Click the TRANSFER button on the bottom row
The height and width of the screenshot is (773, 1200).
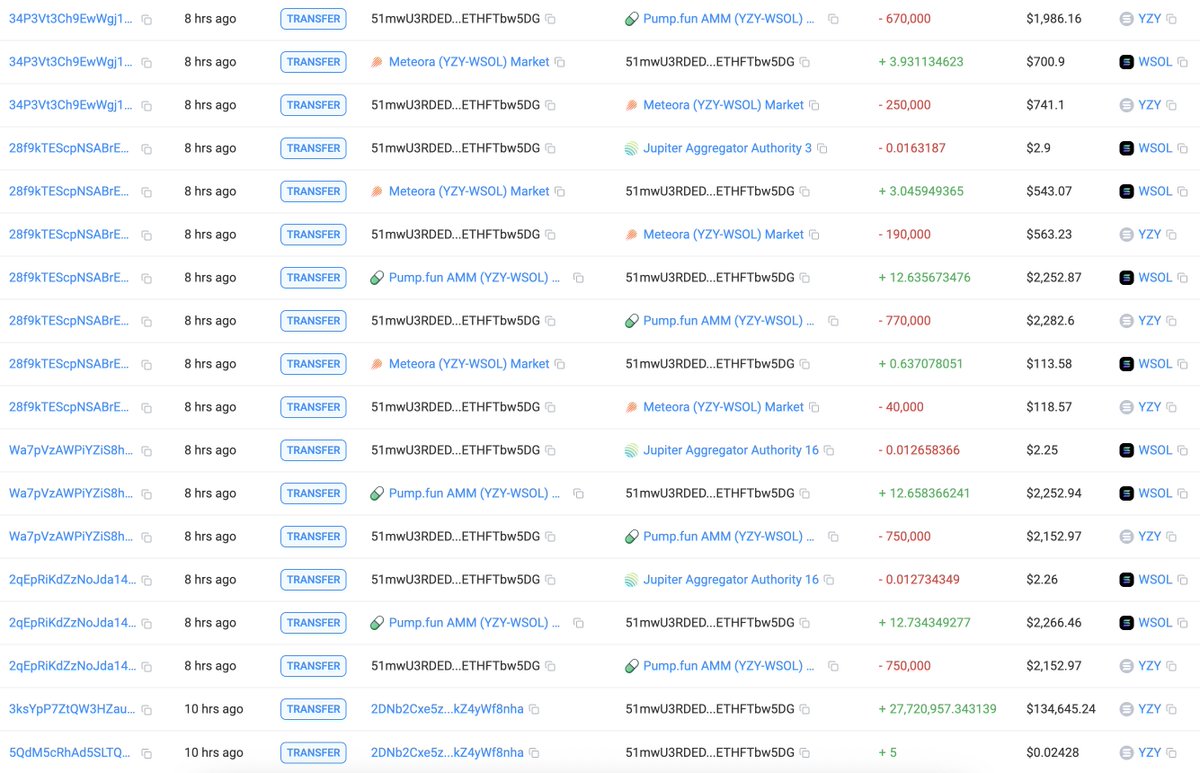(x=313, y=752)
